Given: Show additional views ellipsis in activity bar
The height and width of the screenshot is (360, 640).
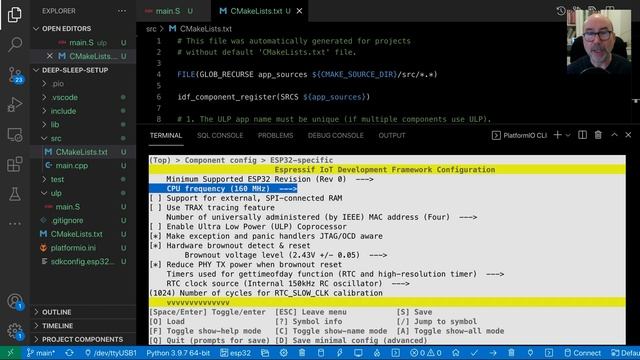Looking at the screenshot, I should point(15,224).
